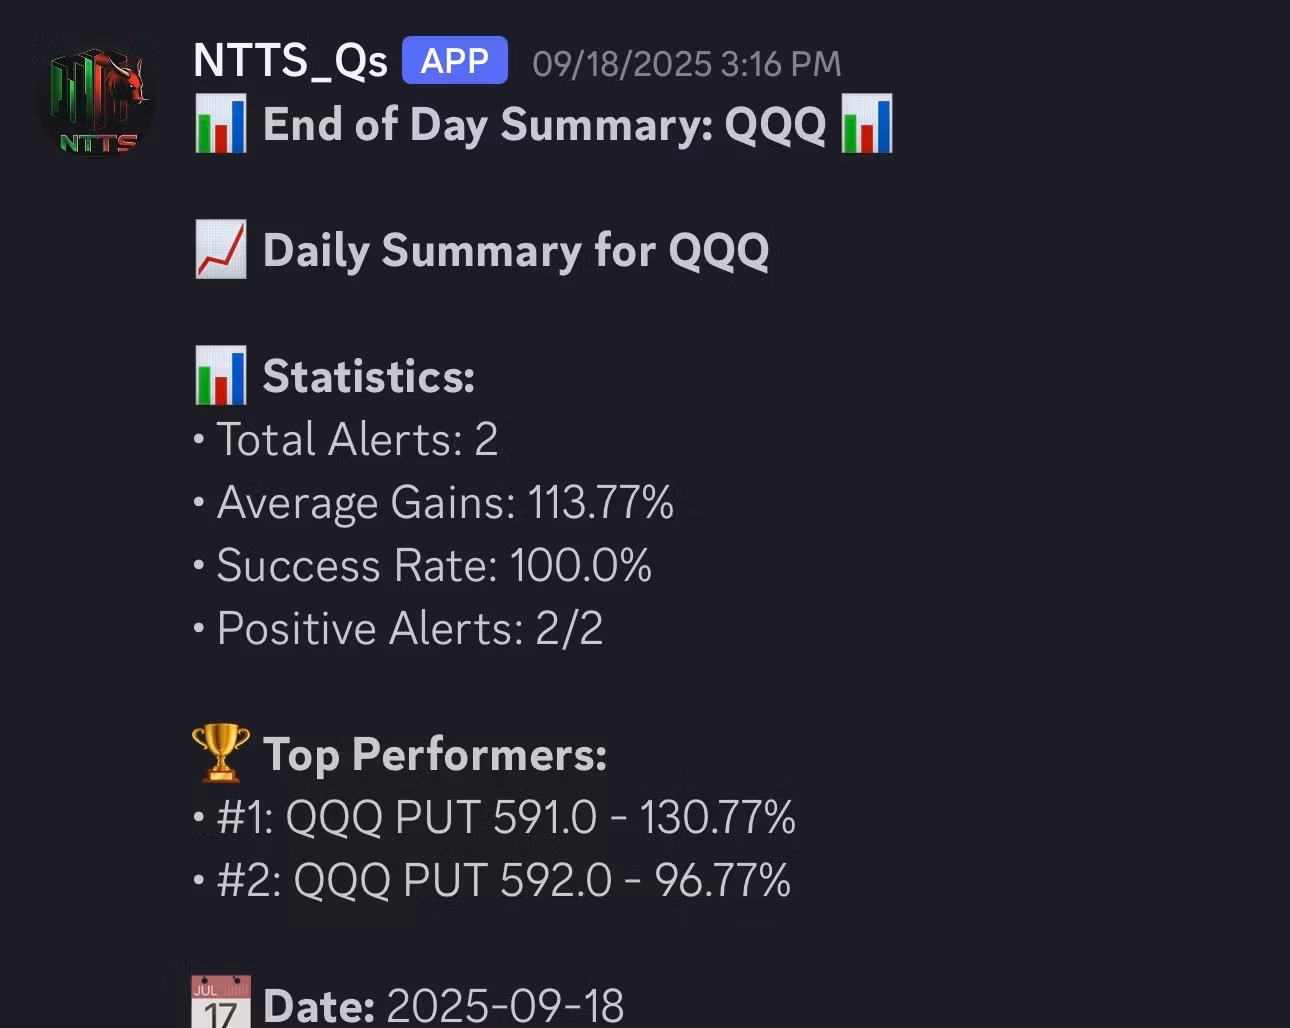This screenshot has width=1290, height=1028.
Task: Click the 09/18/2025 3:16 PM timestamp
Action: click(x=686, y=64)
